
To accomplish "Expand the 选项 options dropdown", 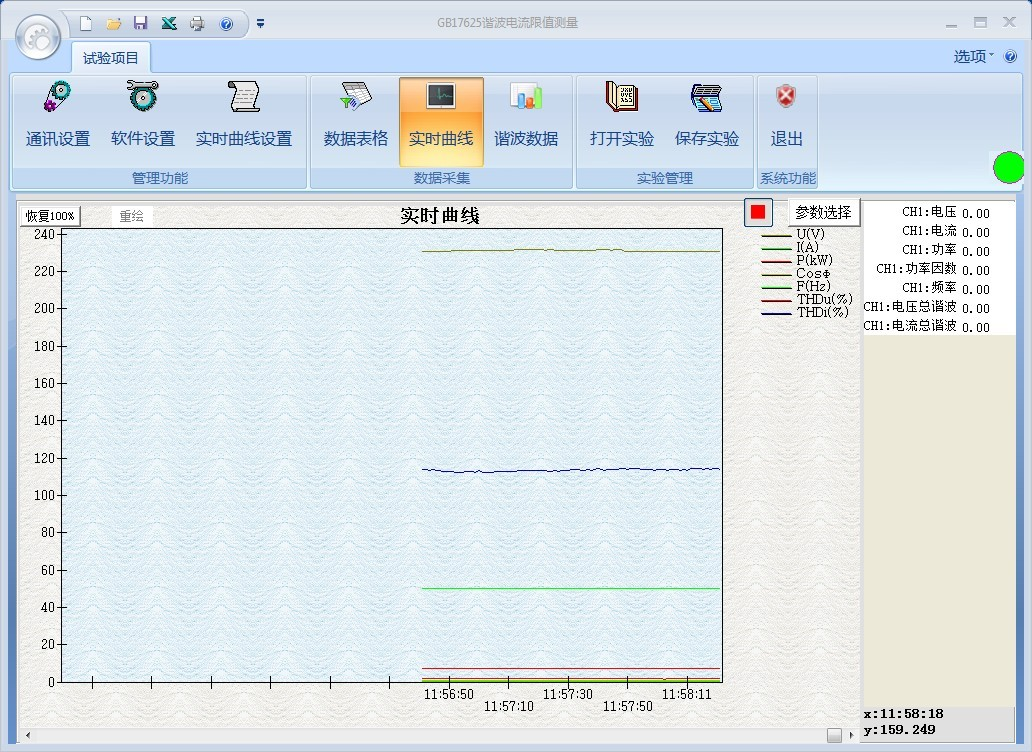I will pos(974,57).
